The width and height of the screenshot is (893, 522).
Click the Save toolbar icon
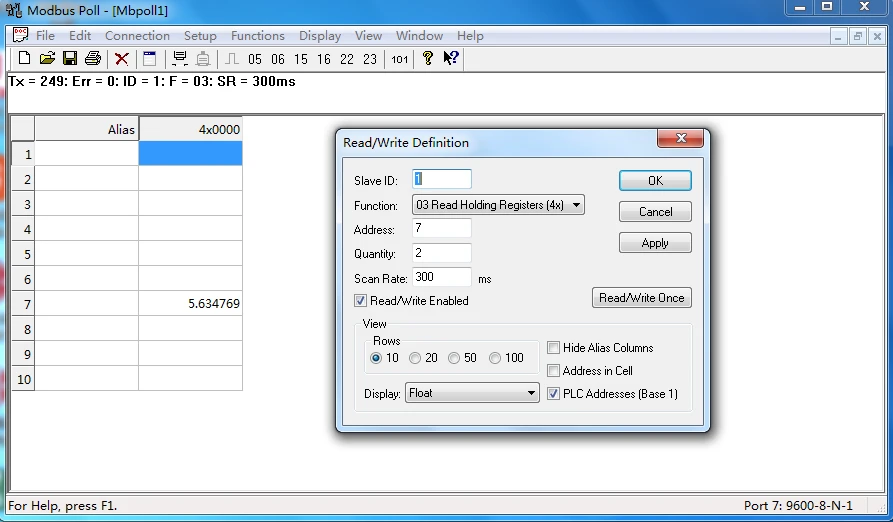pyautogui.click(x=70, y=59)
